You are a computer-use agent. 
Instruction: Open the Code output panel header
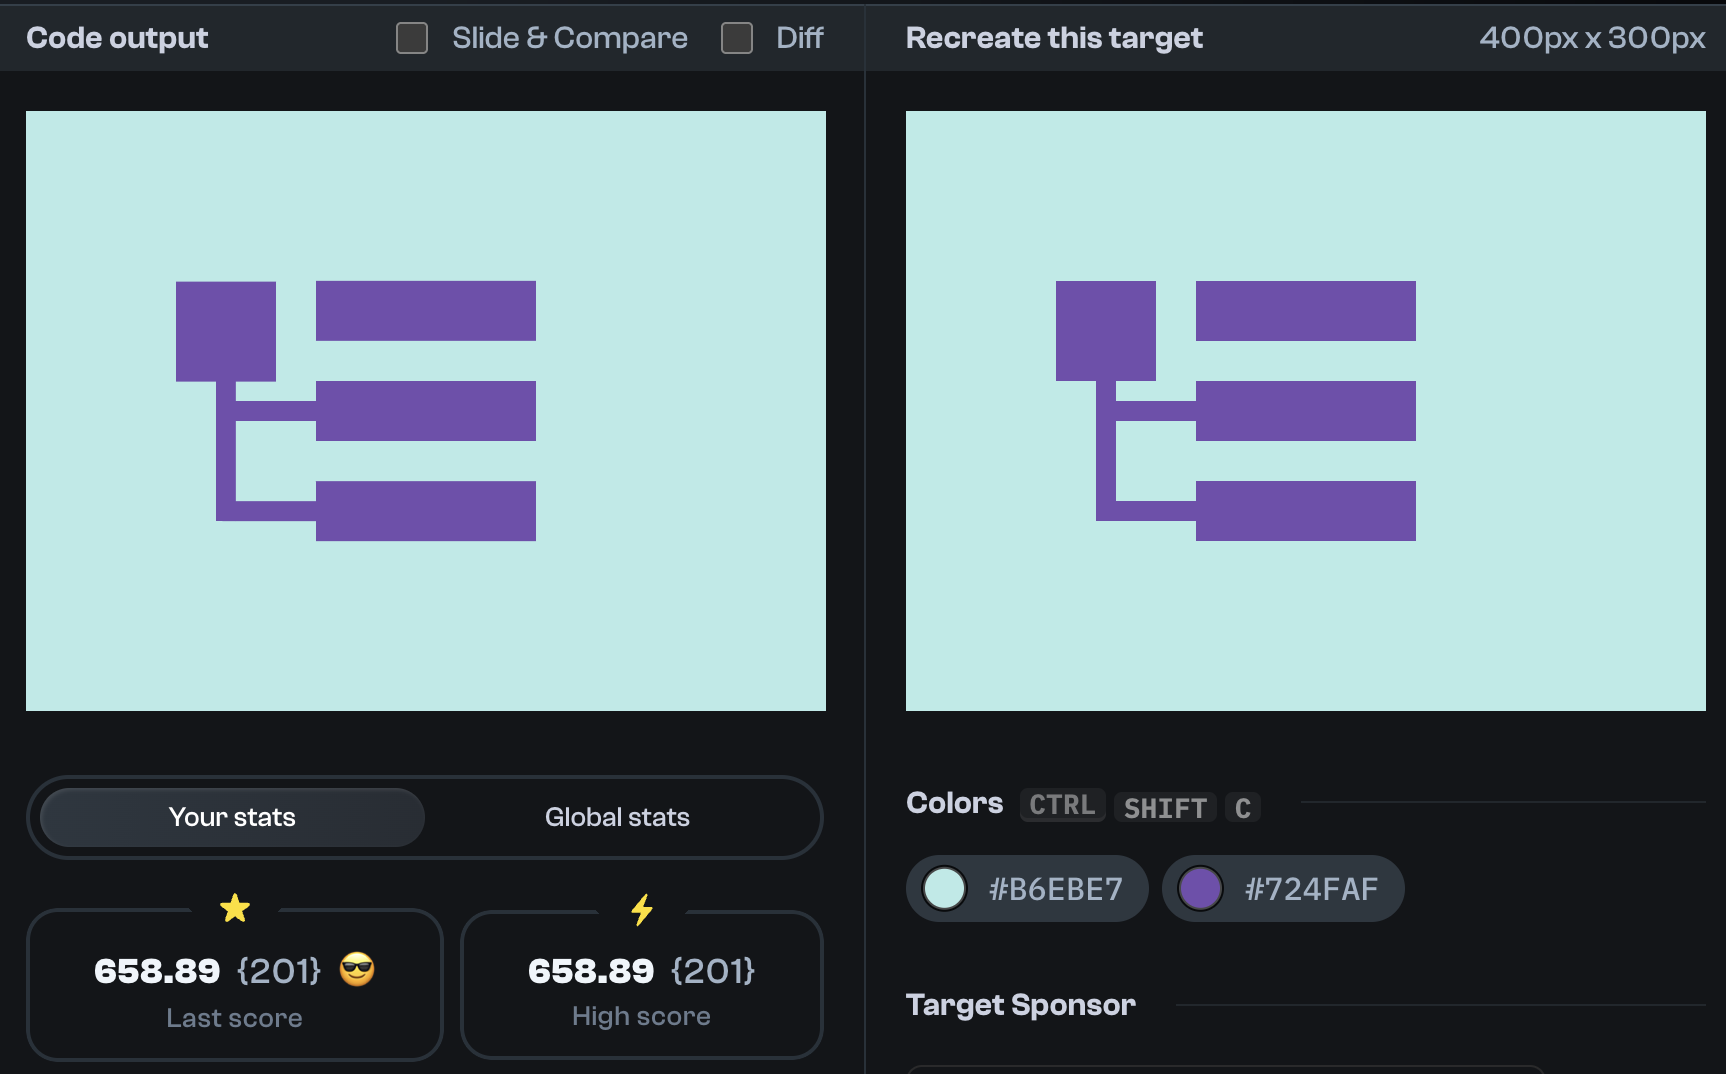117,37
